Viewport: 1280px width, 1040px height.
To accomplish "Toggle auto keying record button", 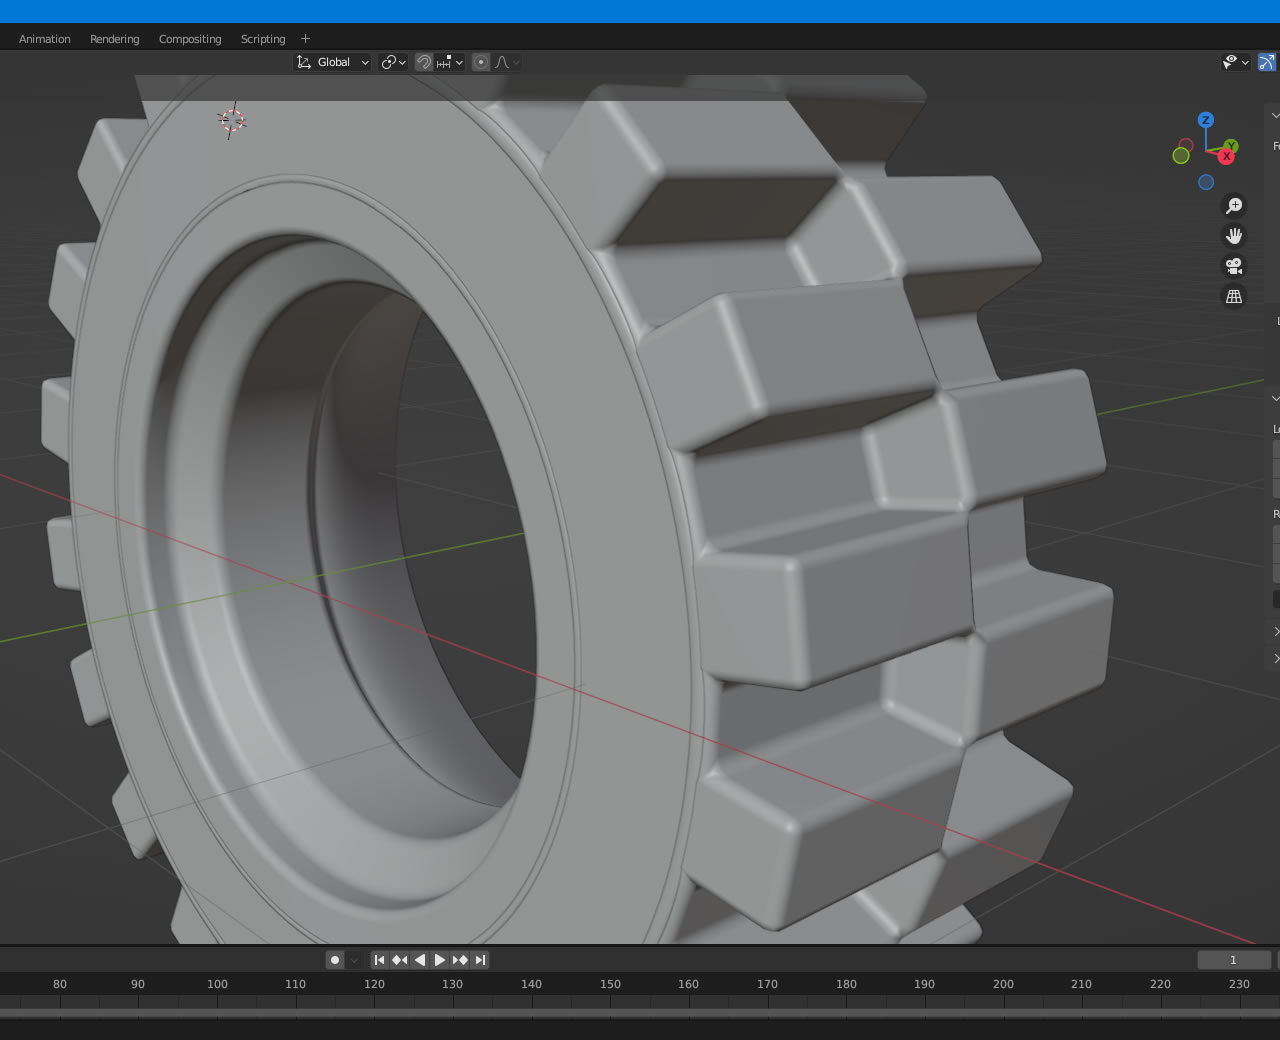I will click(x=335, y=960).
